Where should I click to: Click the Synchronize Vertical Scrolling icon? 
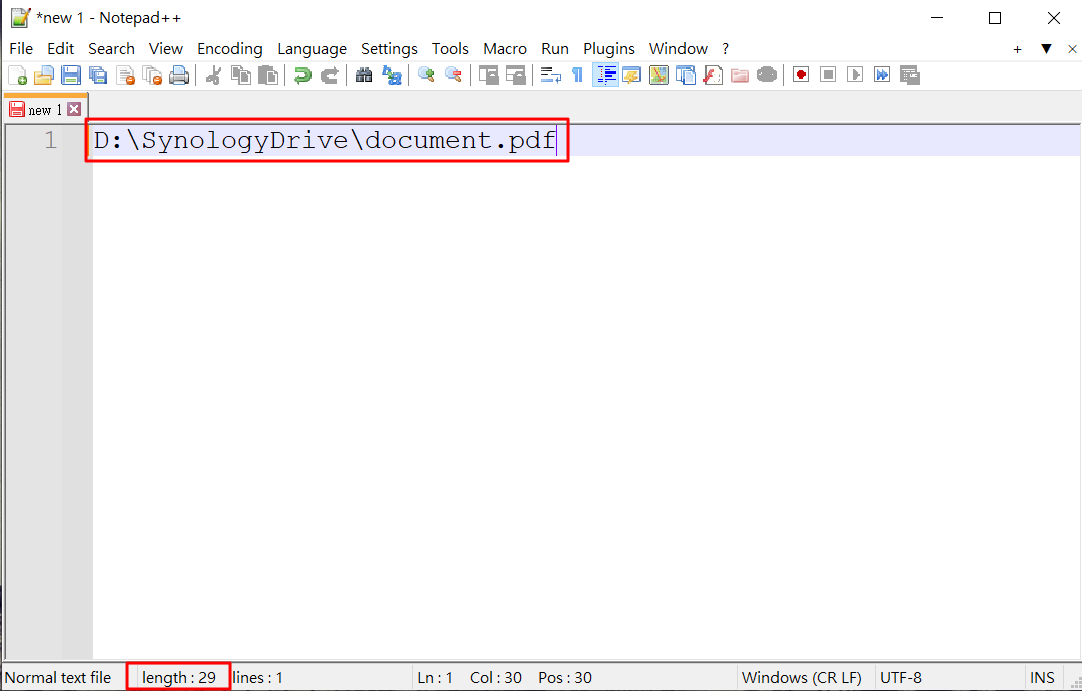pos(489,75)
